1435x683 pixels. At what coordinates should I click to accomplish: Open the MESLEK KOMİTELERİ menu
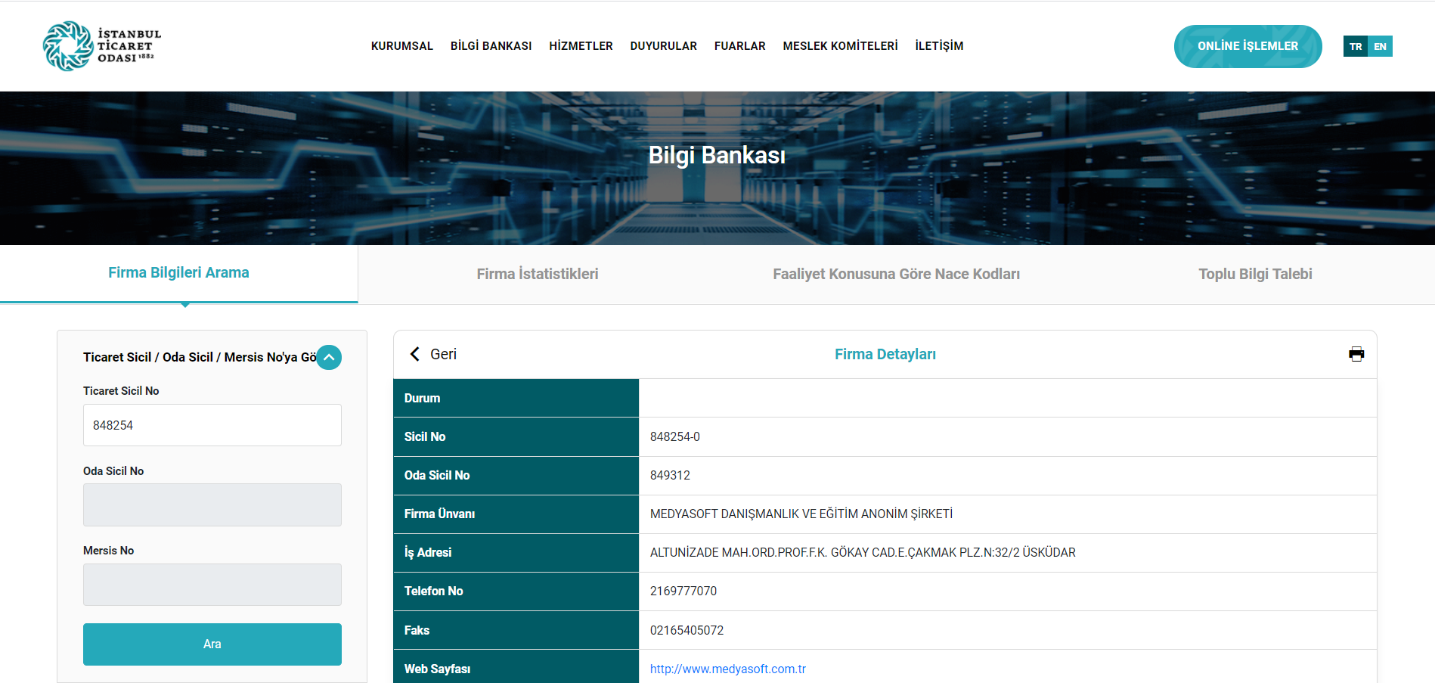tap(840, 46)
